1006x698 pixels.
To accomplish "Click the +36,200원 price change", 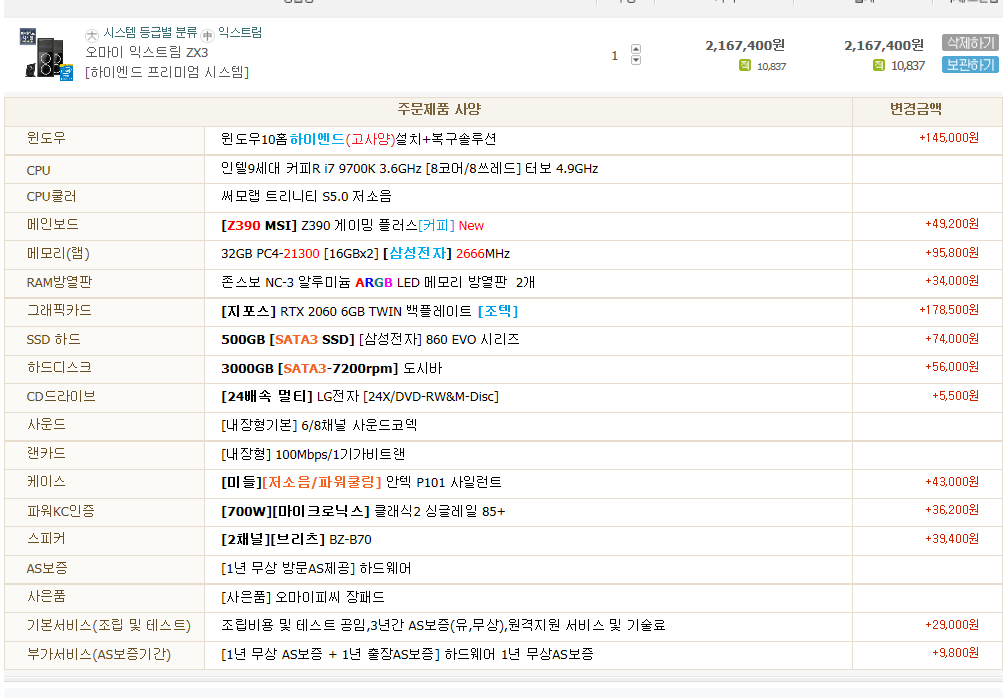I will click(952, 510).
